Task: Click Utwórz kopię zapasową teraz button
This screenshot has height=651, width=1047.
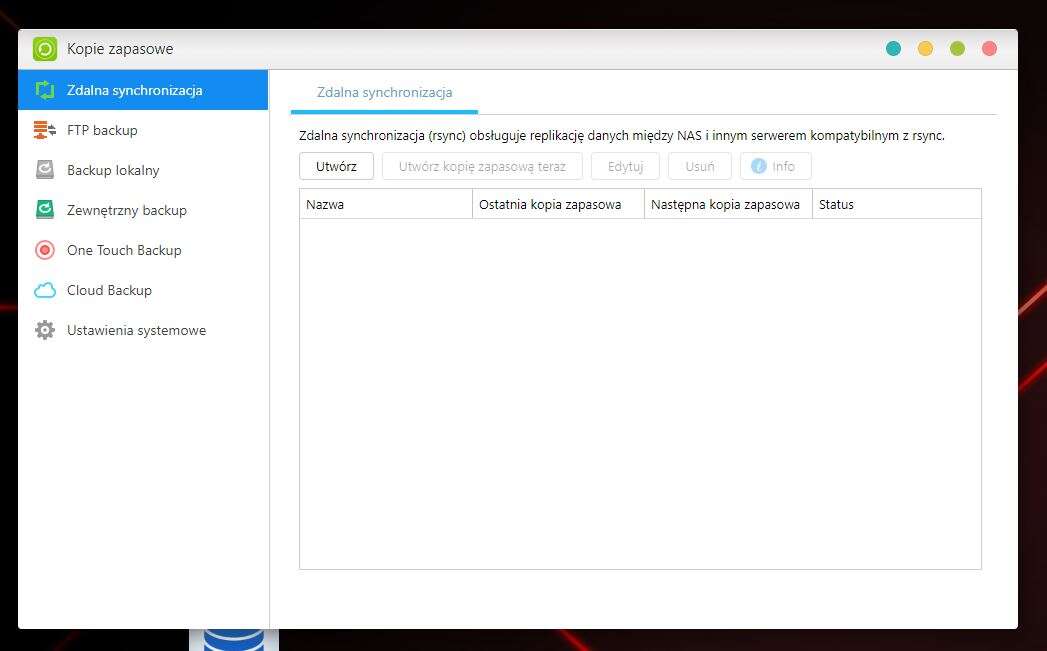Action: 482,167
